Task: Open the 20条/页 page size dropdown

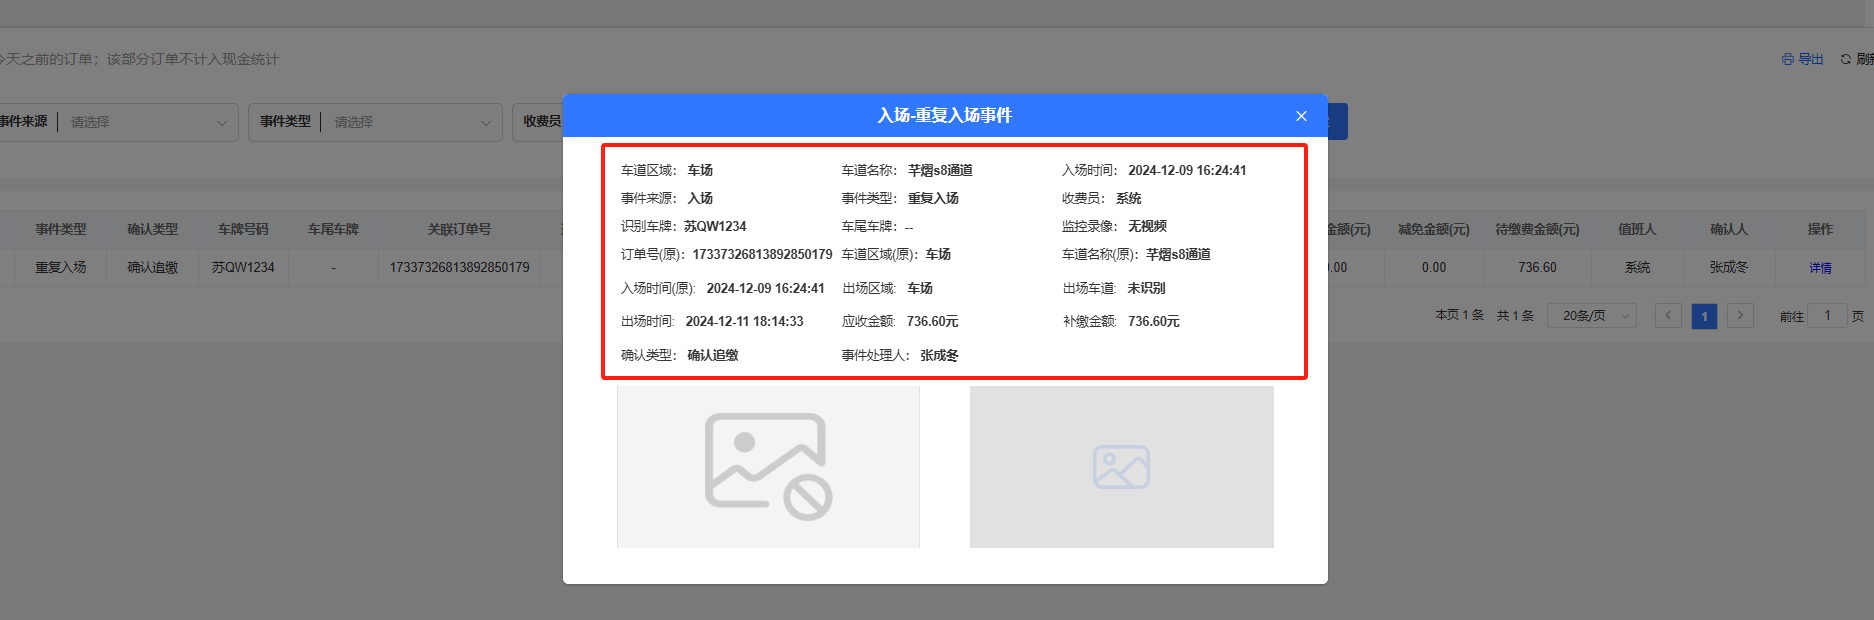Action: (1592, 316)
